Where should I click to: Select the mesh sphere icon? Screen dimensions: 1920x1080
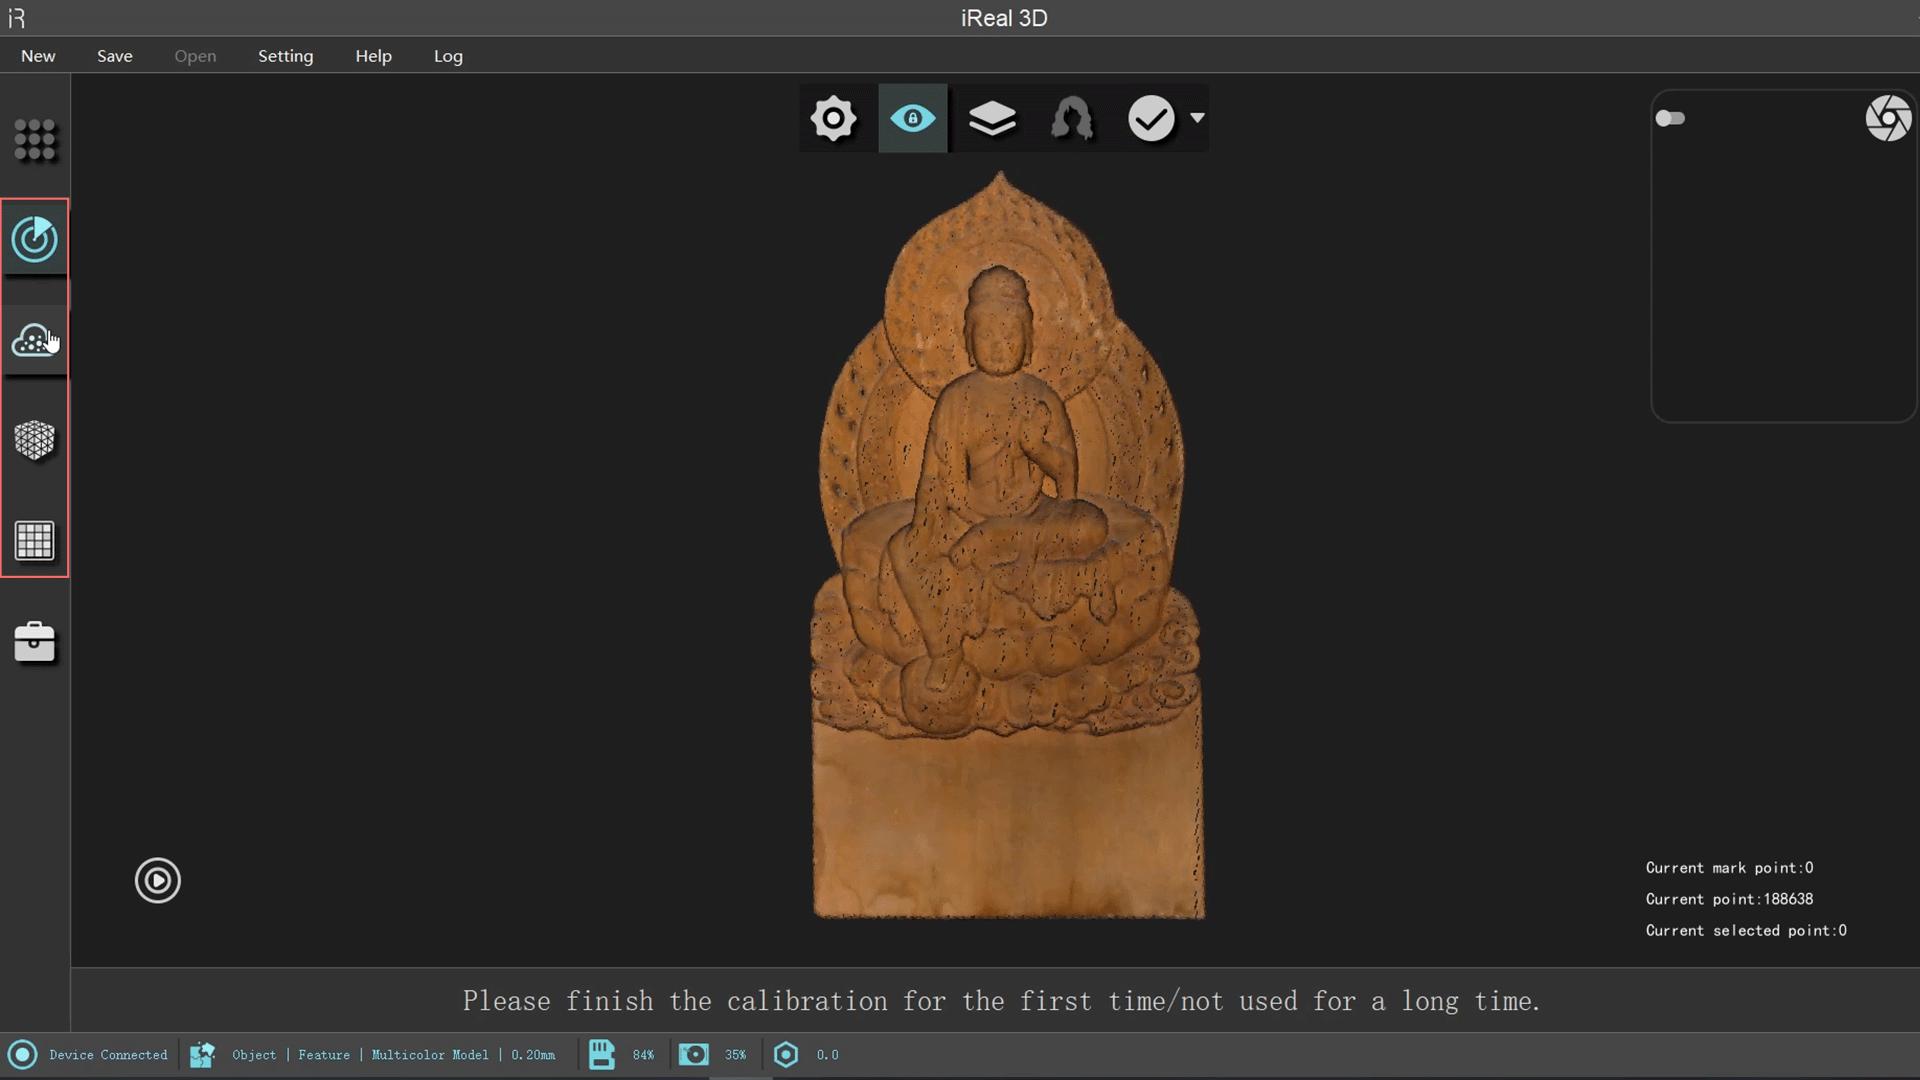35,440
